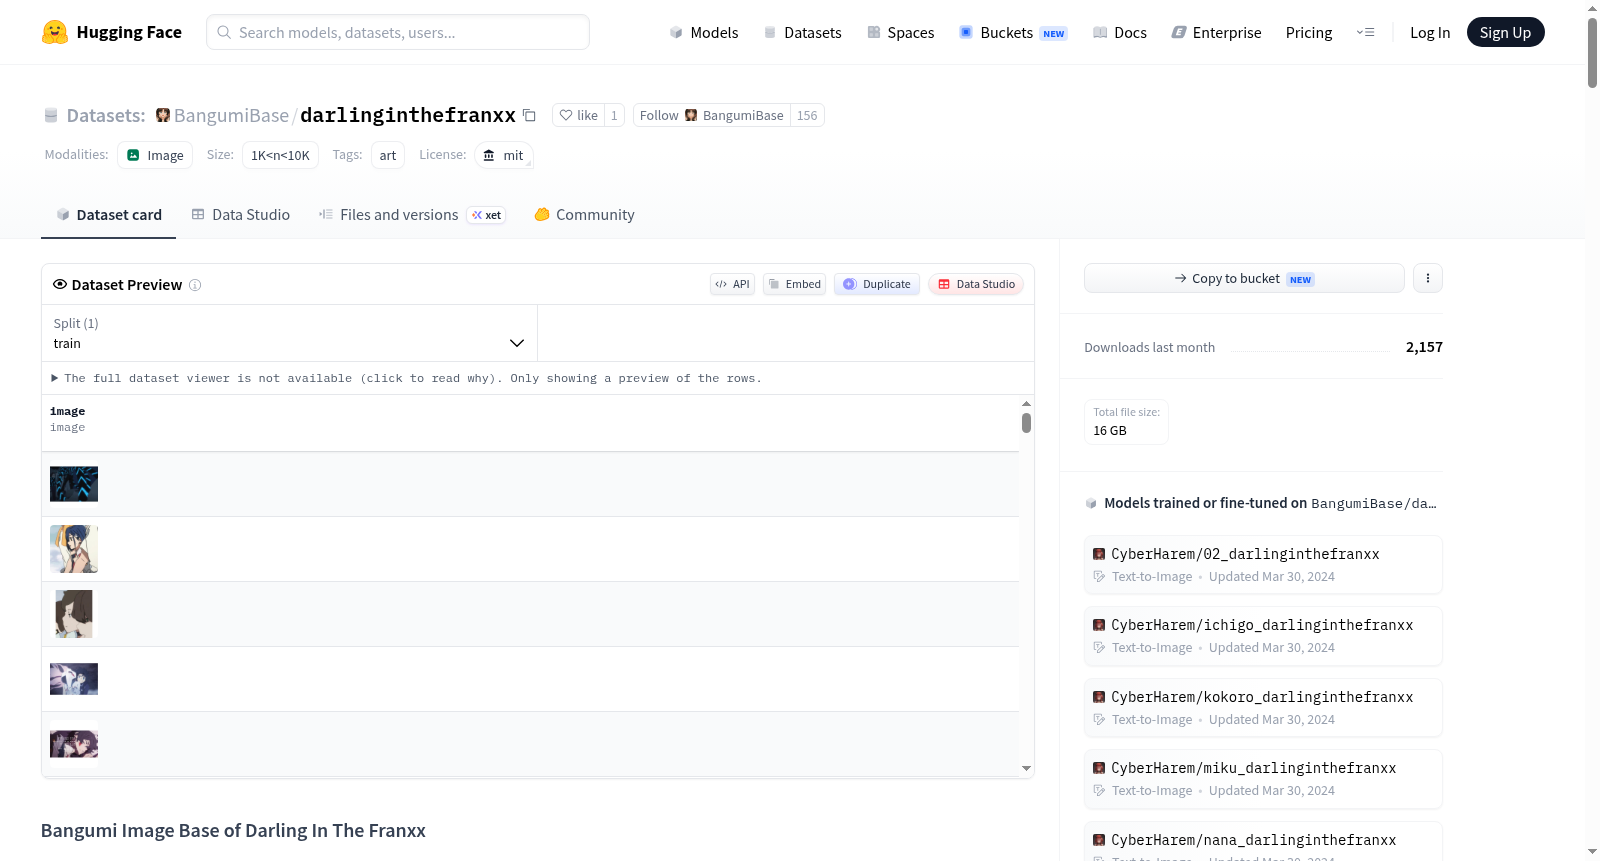The height and width of the screenshot is (861, 1600).
Task: Click the Embed button
Action: click(795, 284)
